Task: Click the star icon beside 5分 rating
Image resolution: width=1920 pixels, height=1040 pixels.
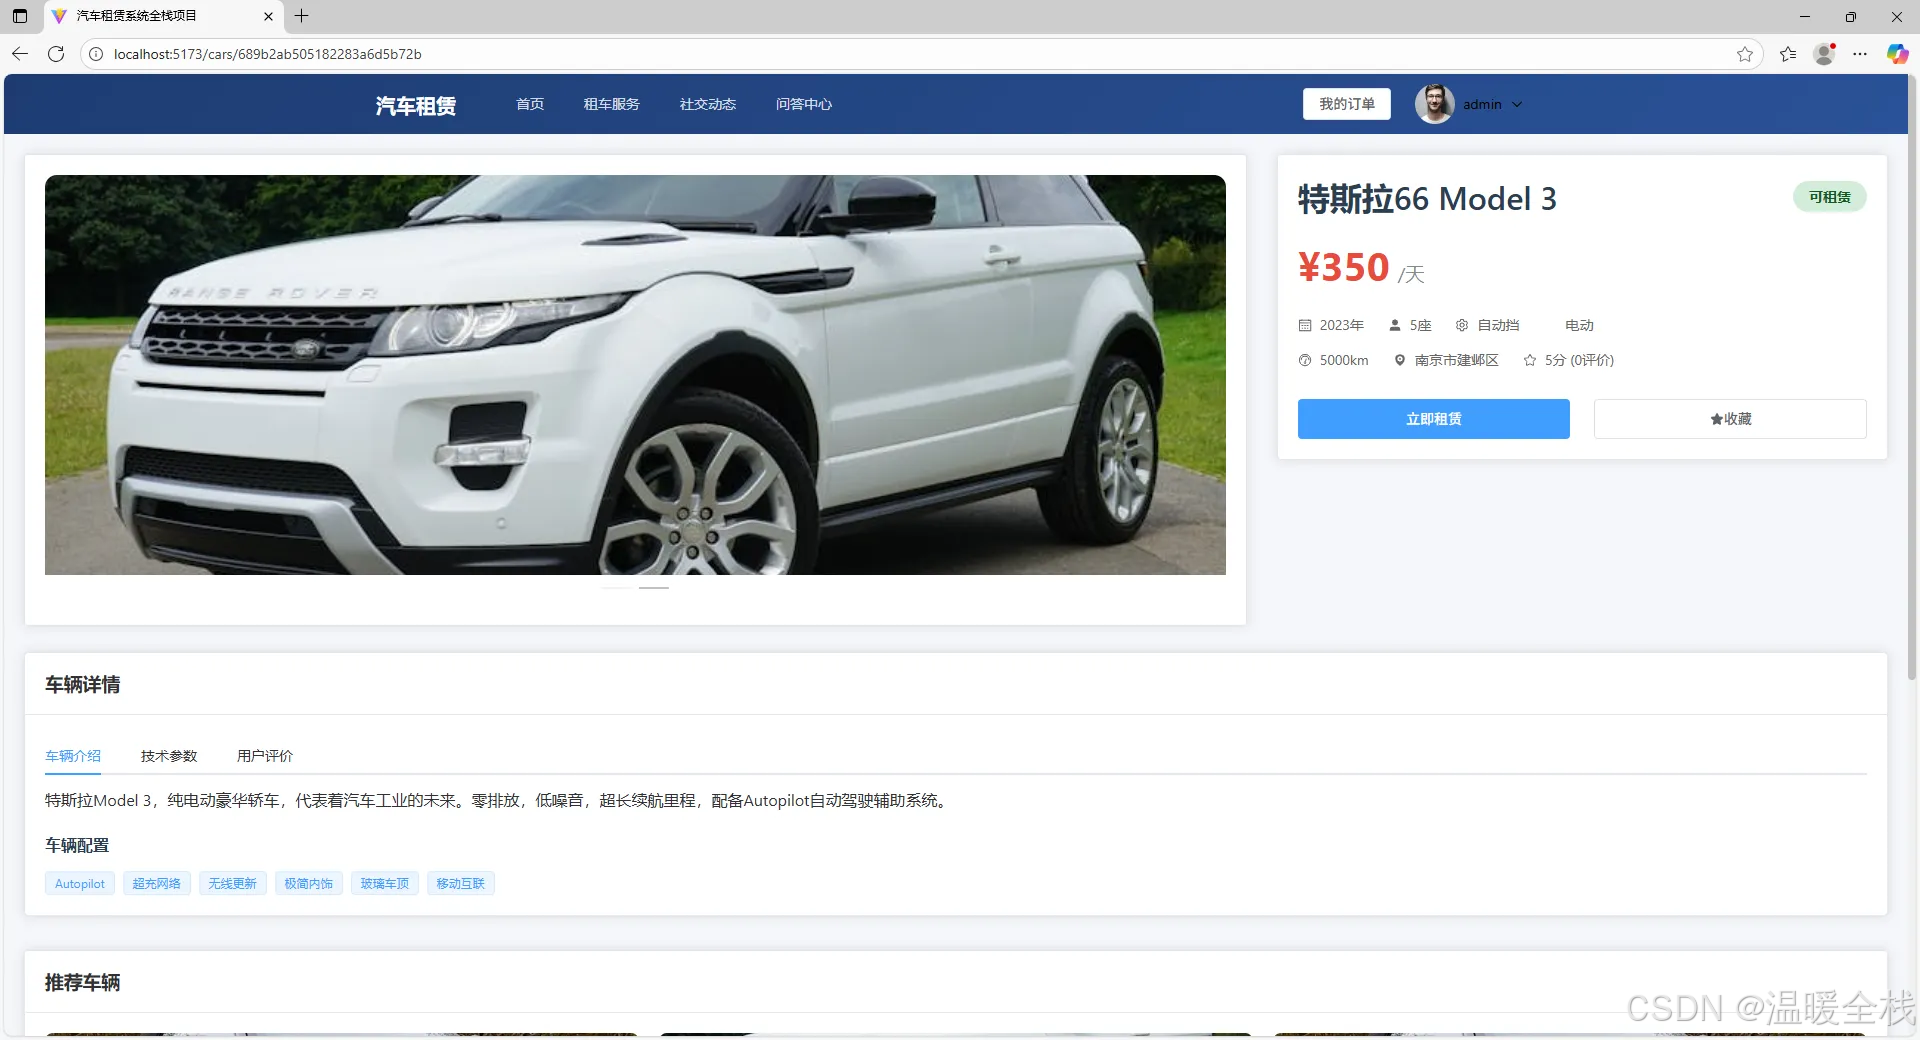Action: tap(1530, 360)
